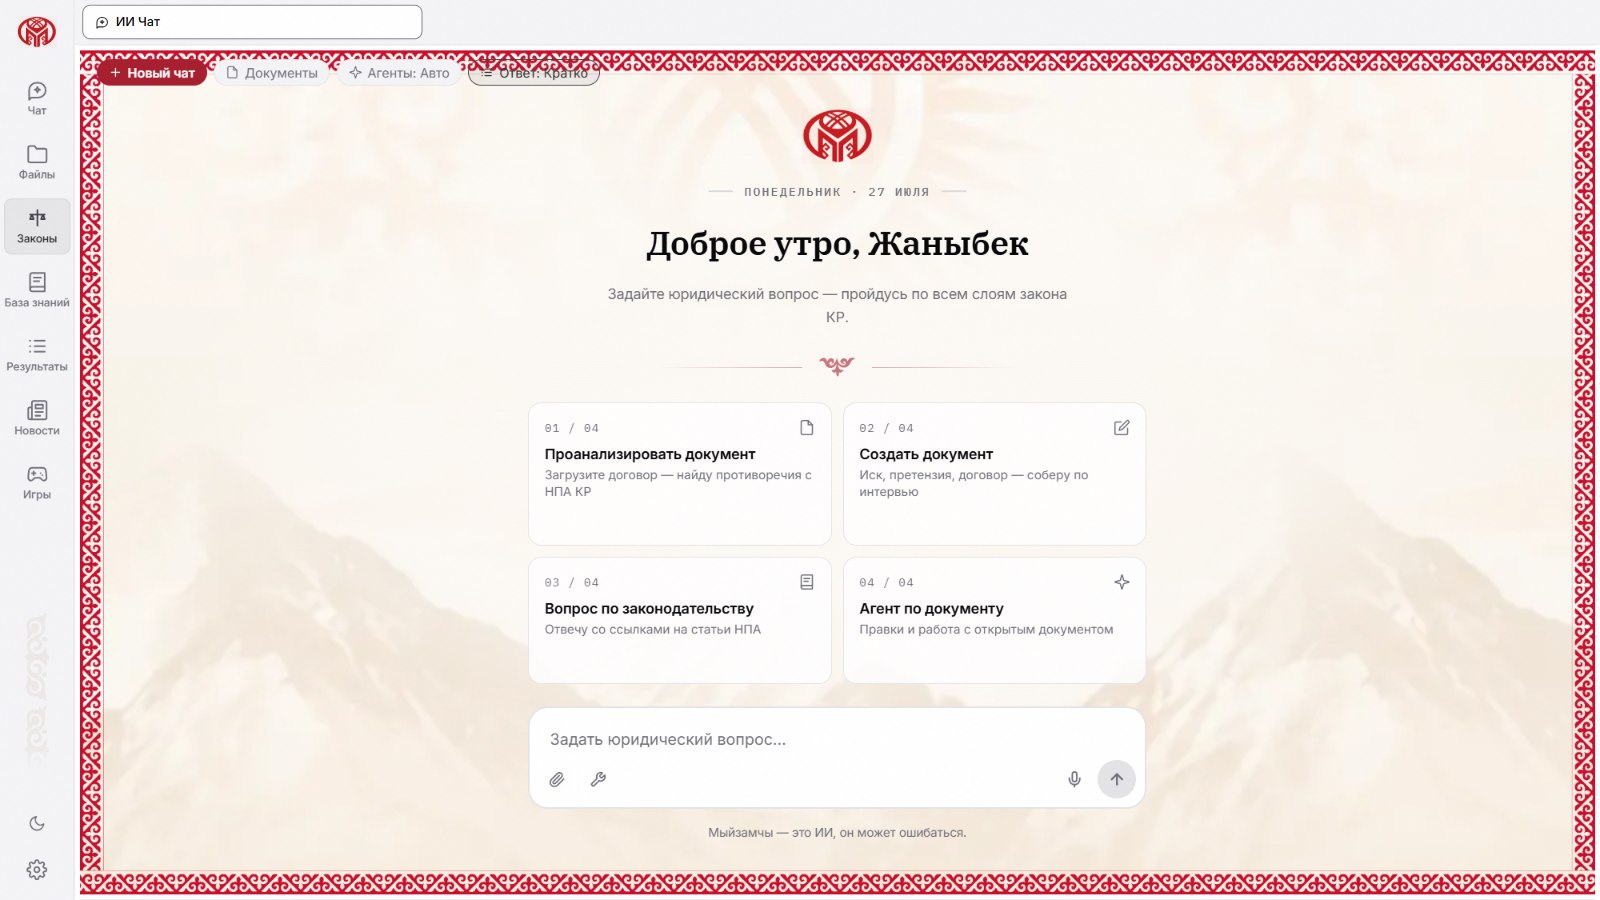
Task: Click the sparkle icon on card 04
Action: 1122,582
